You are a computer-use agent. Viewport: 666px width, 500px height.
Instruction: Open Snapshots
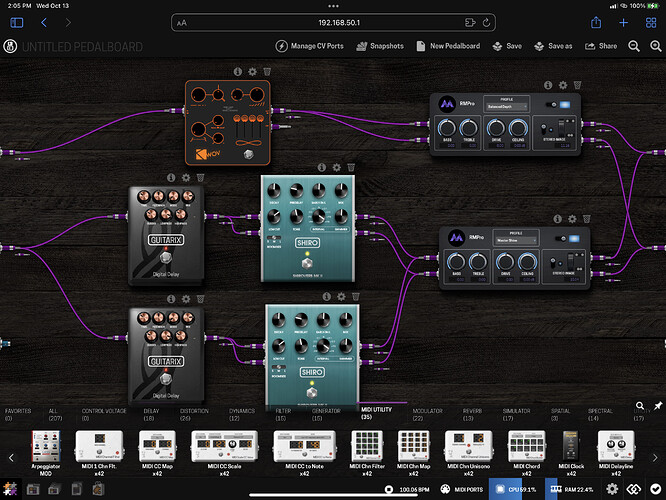[380, 46]
